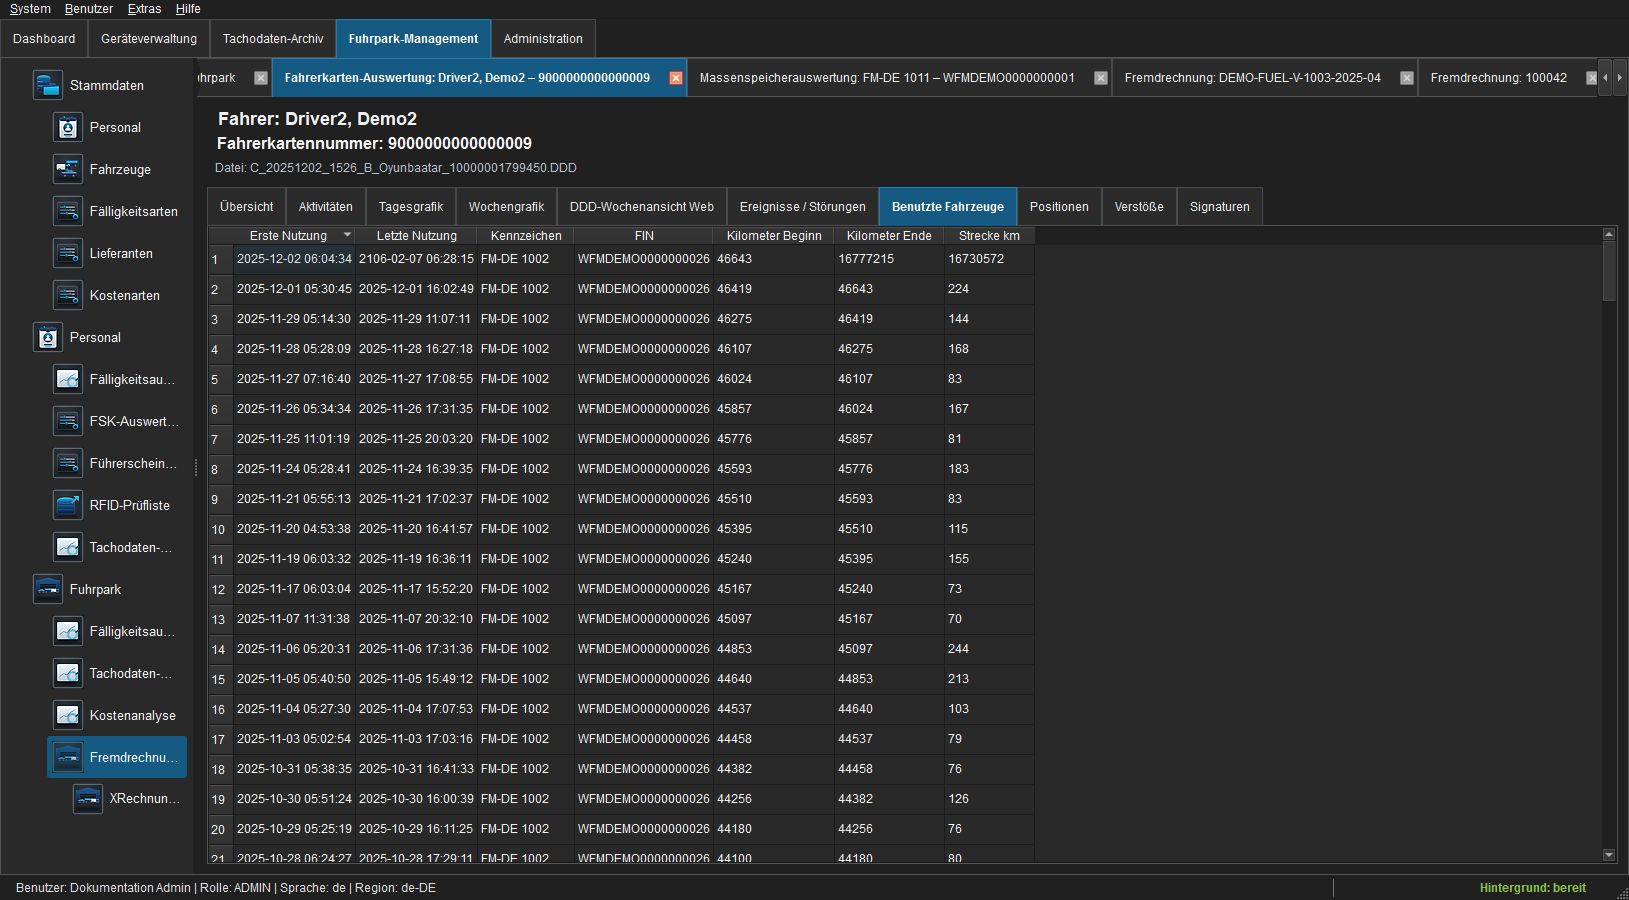Show previous document tabs with left arrow

pos(1605,77)
